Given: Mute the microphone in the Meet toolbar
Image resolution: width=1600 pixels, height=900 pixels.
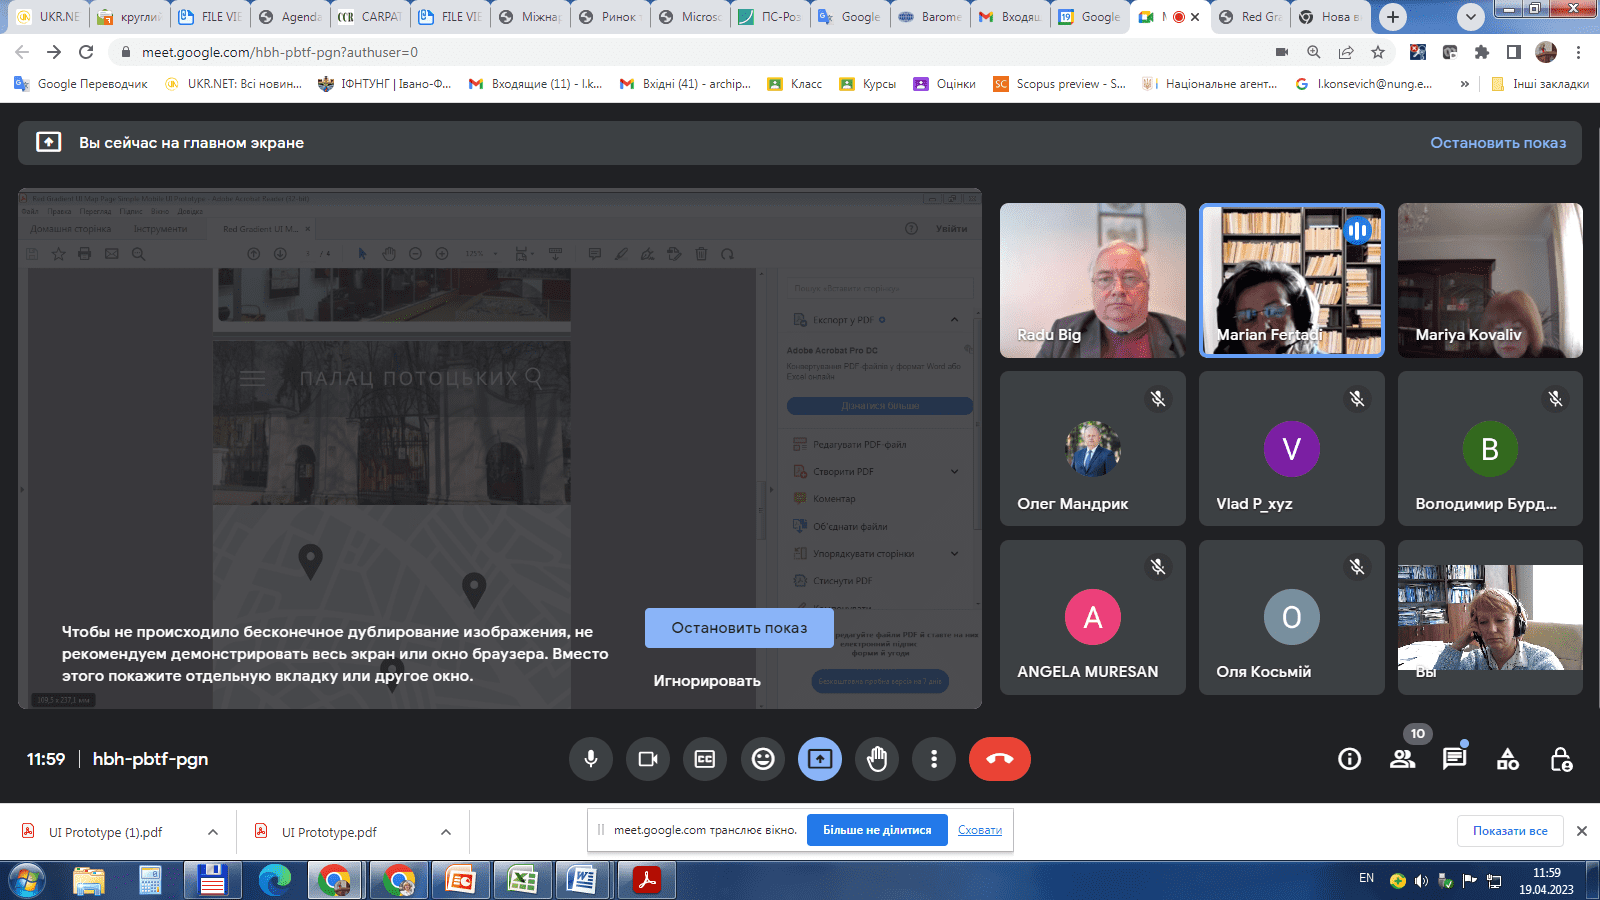Looking at the screenshot, I should [x=591, y=759].
